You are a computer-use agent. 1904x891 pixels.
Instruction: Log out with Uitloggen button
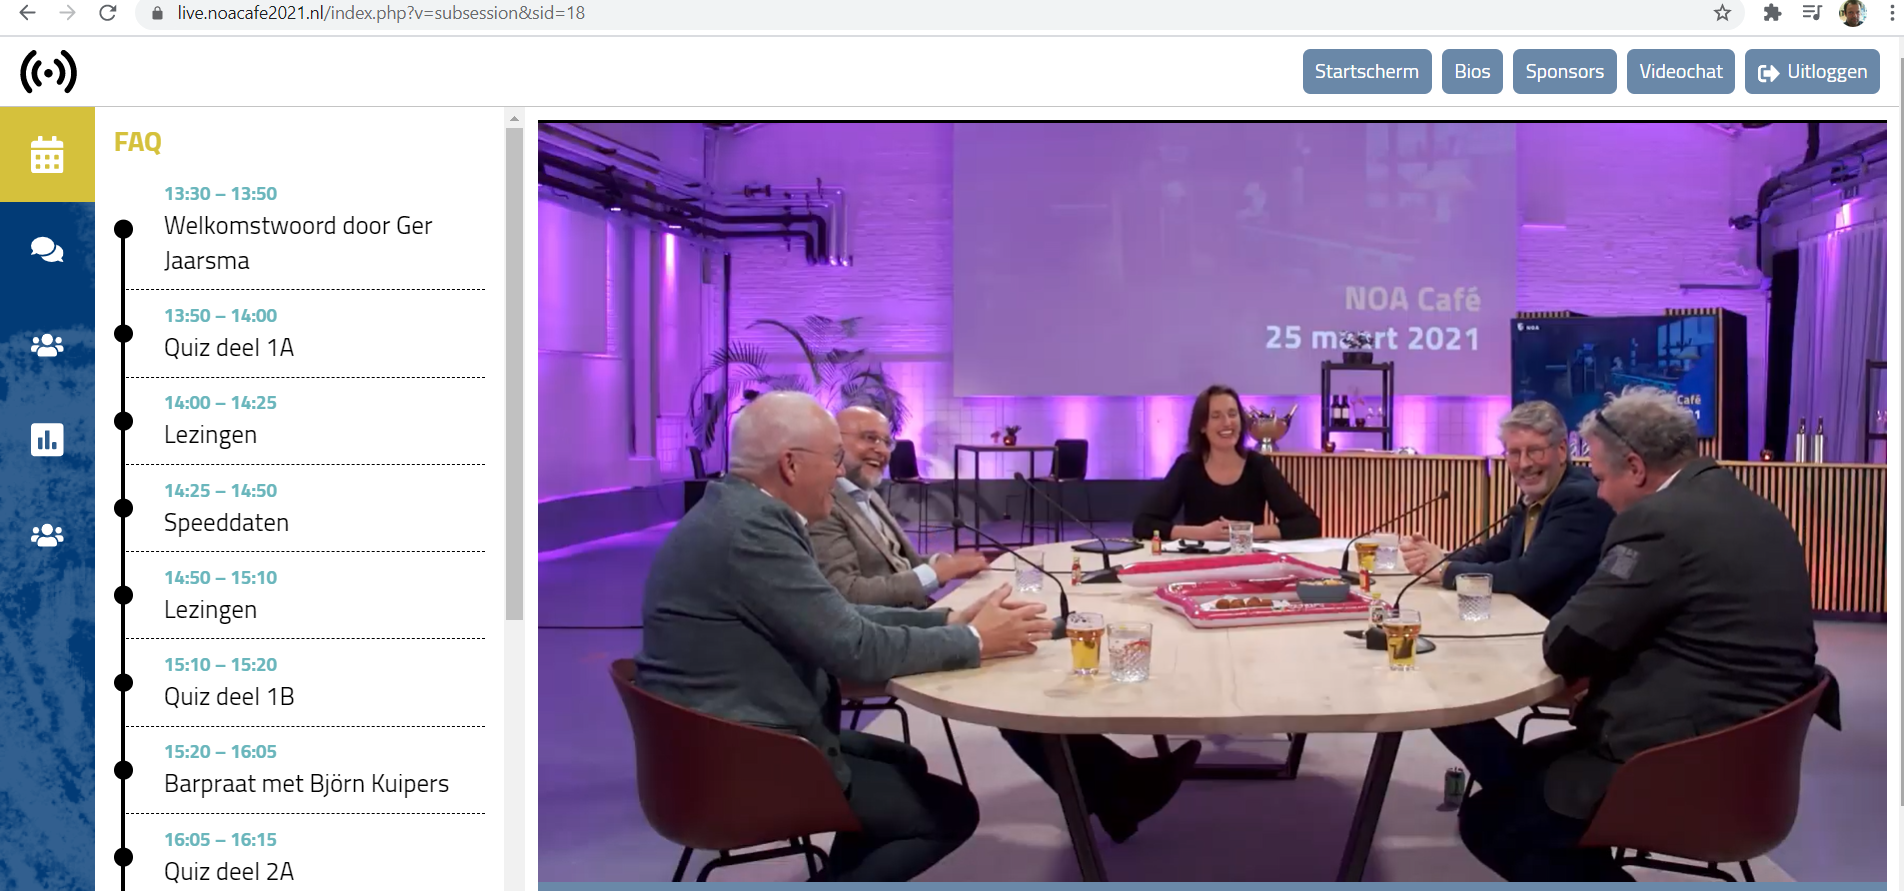(1812, 72)
